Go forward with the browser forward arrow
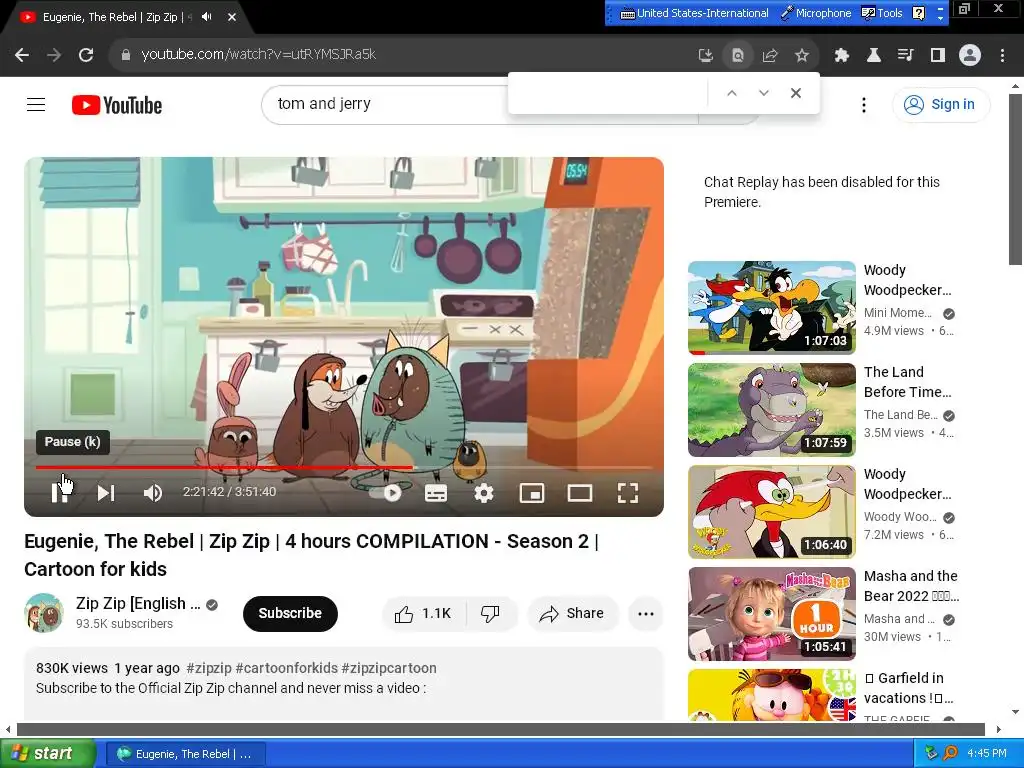 pyautogui.click(x=54, y=55)
